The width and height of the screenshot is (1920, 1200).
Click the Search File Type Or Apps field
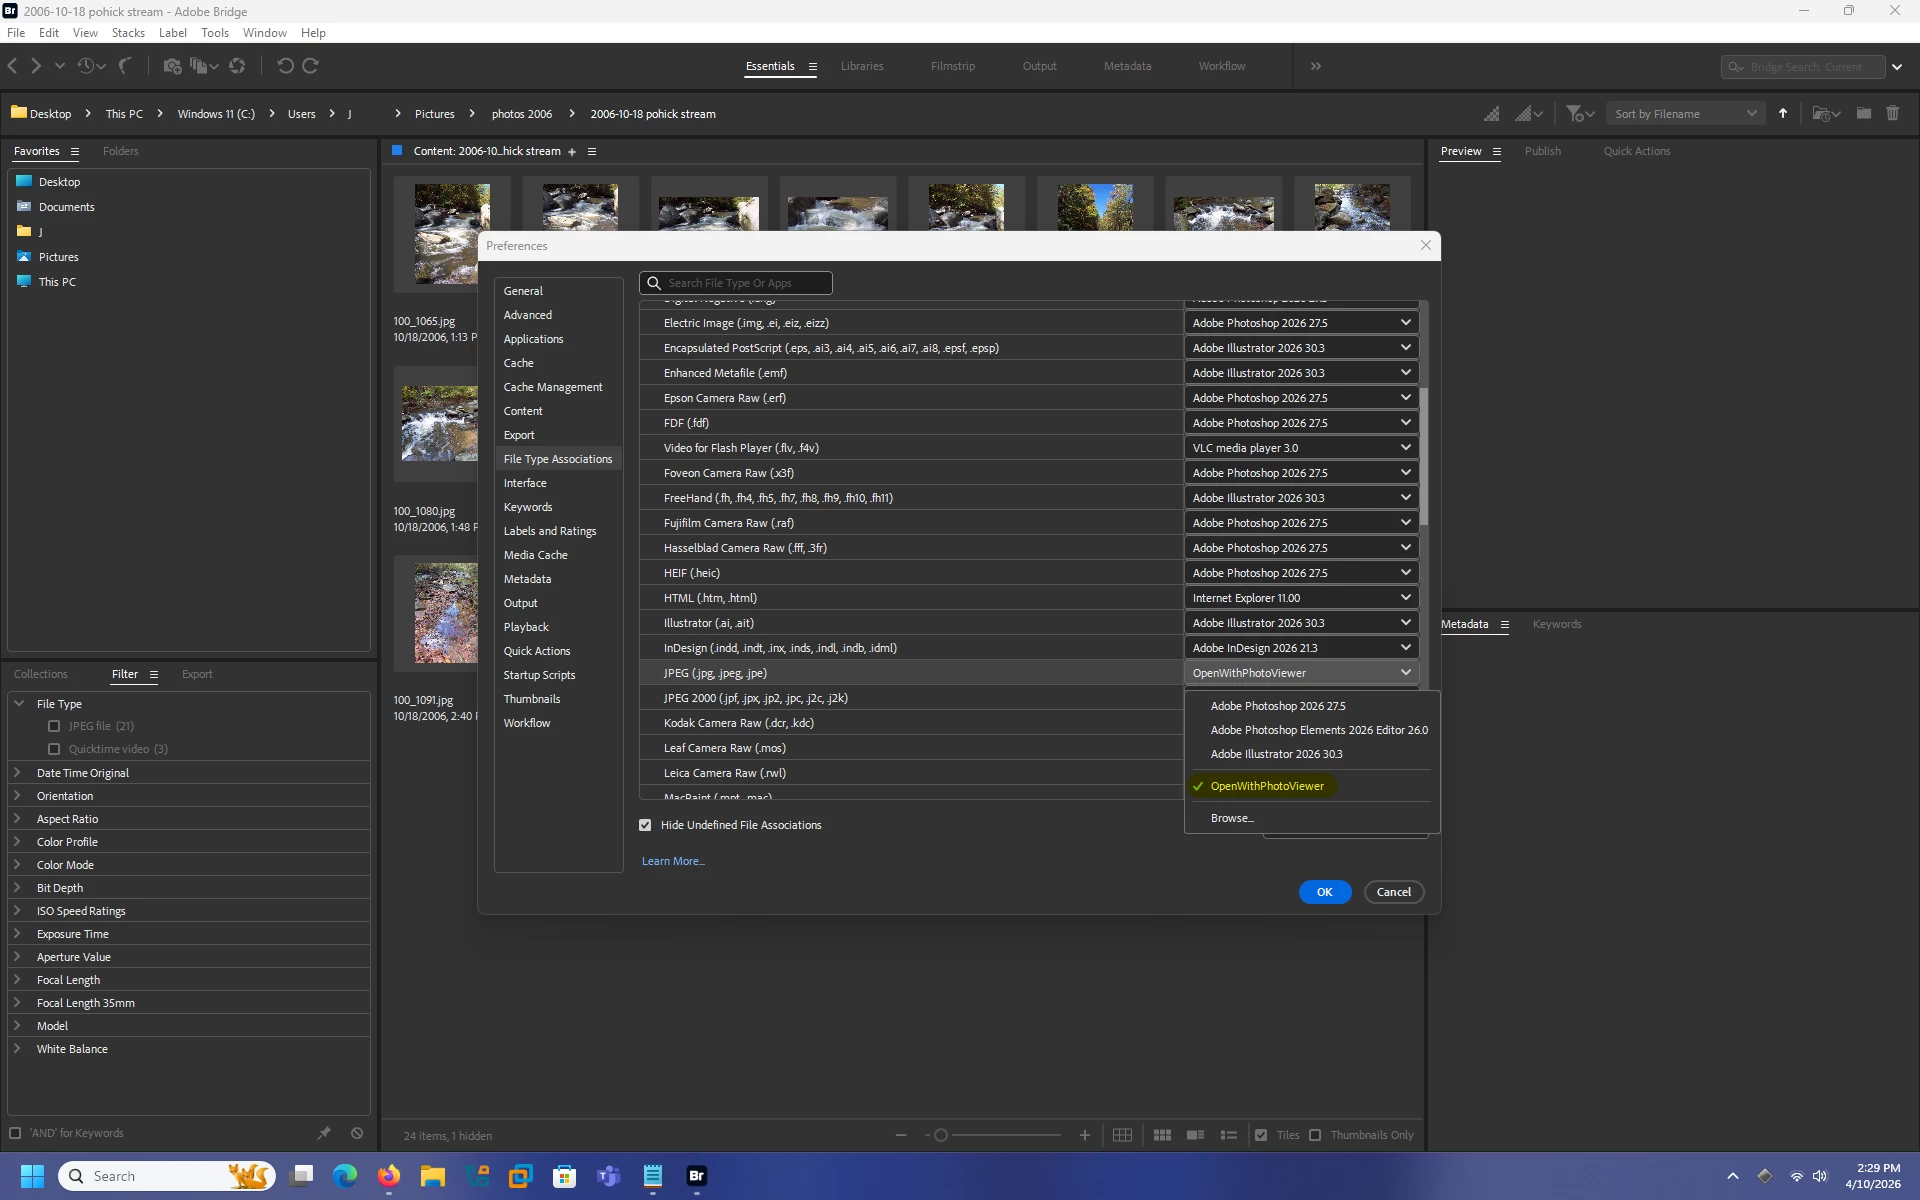[745, 283]
